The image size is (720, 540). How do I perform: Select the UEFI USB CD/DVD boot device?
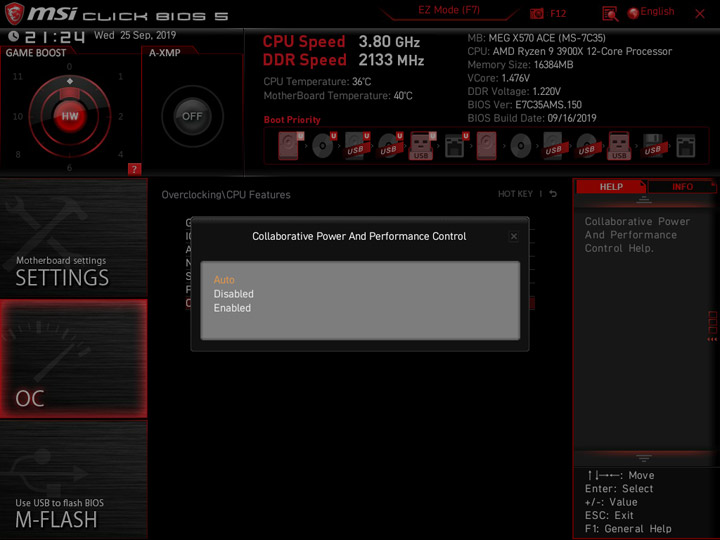point(390,146)
